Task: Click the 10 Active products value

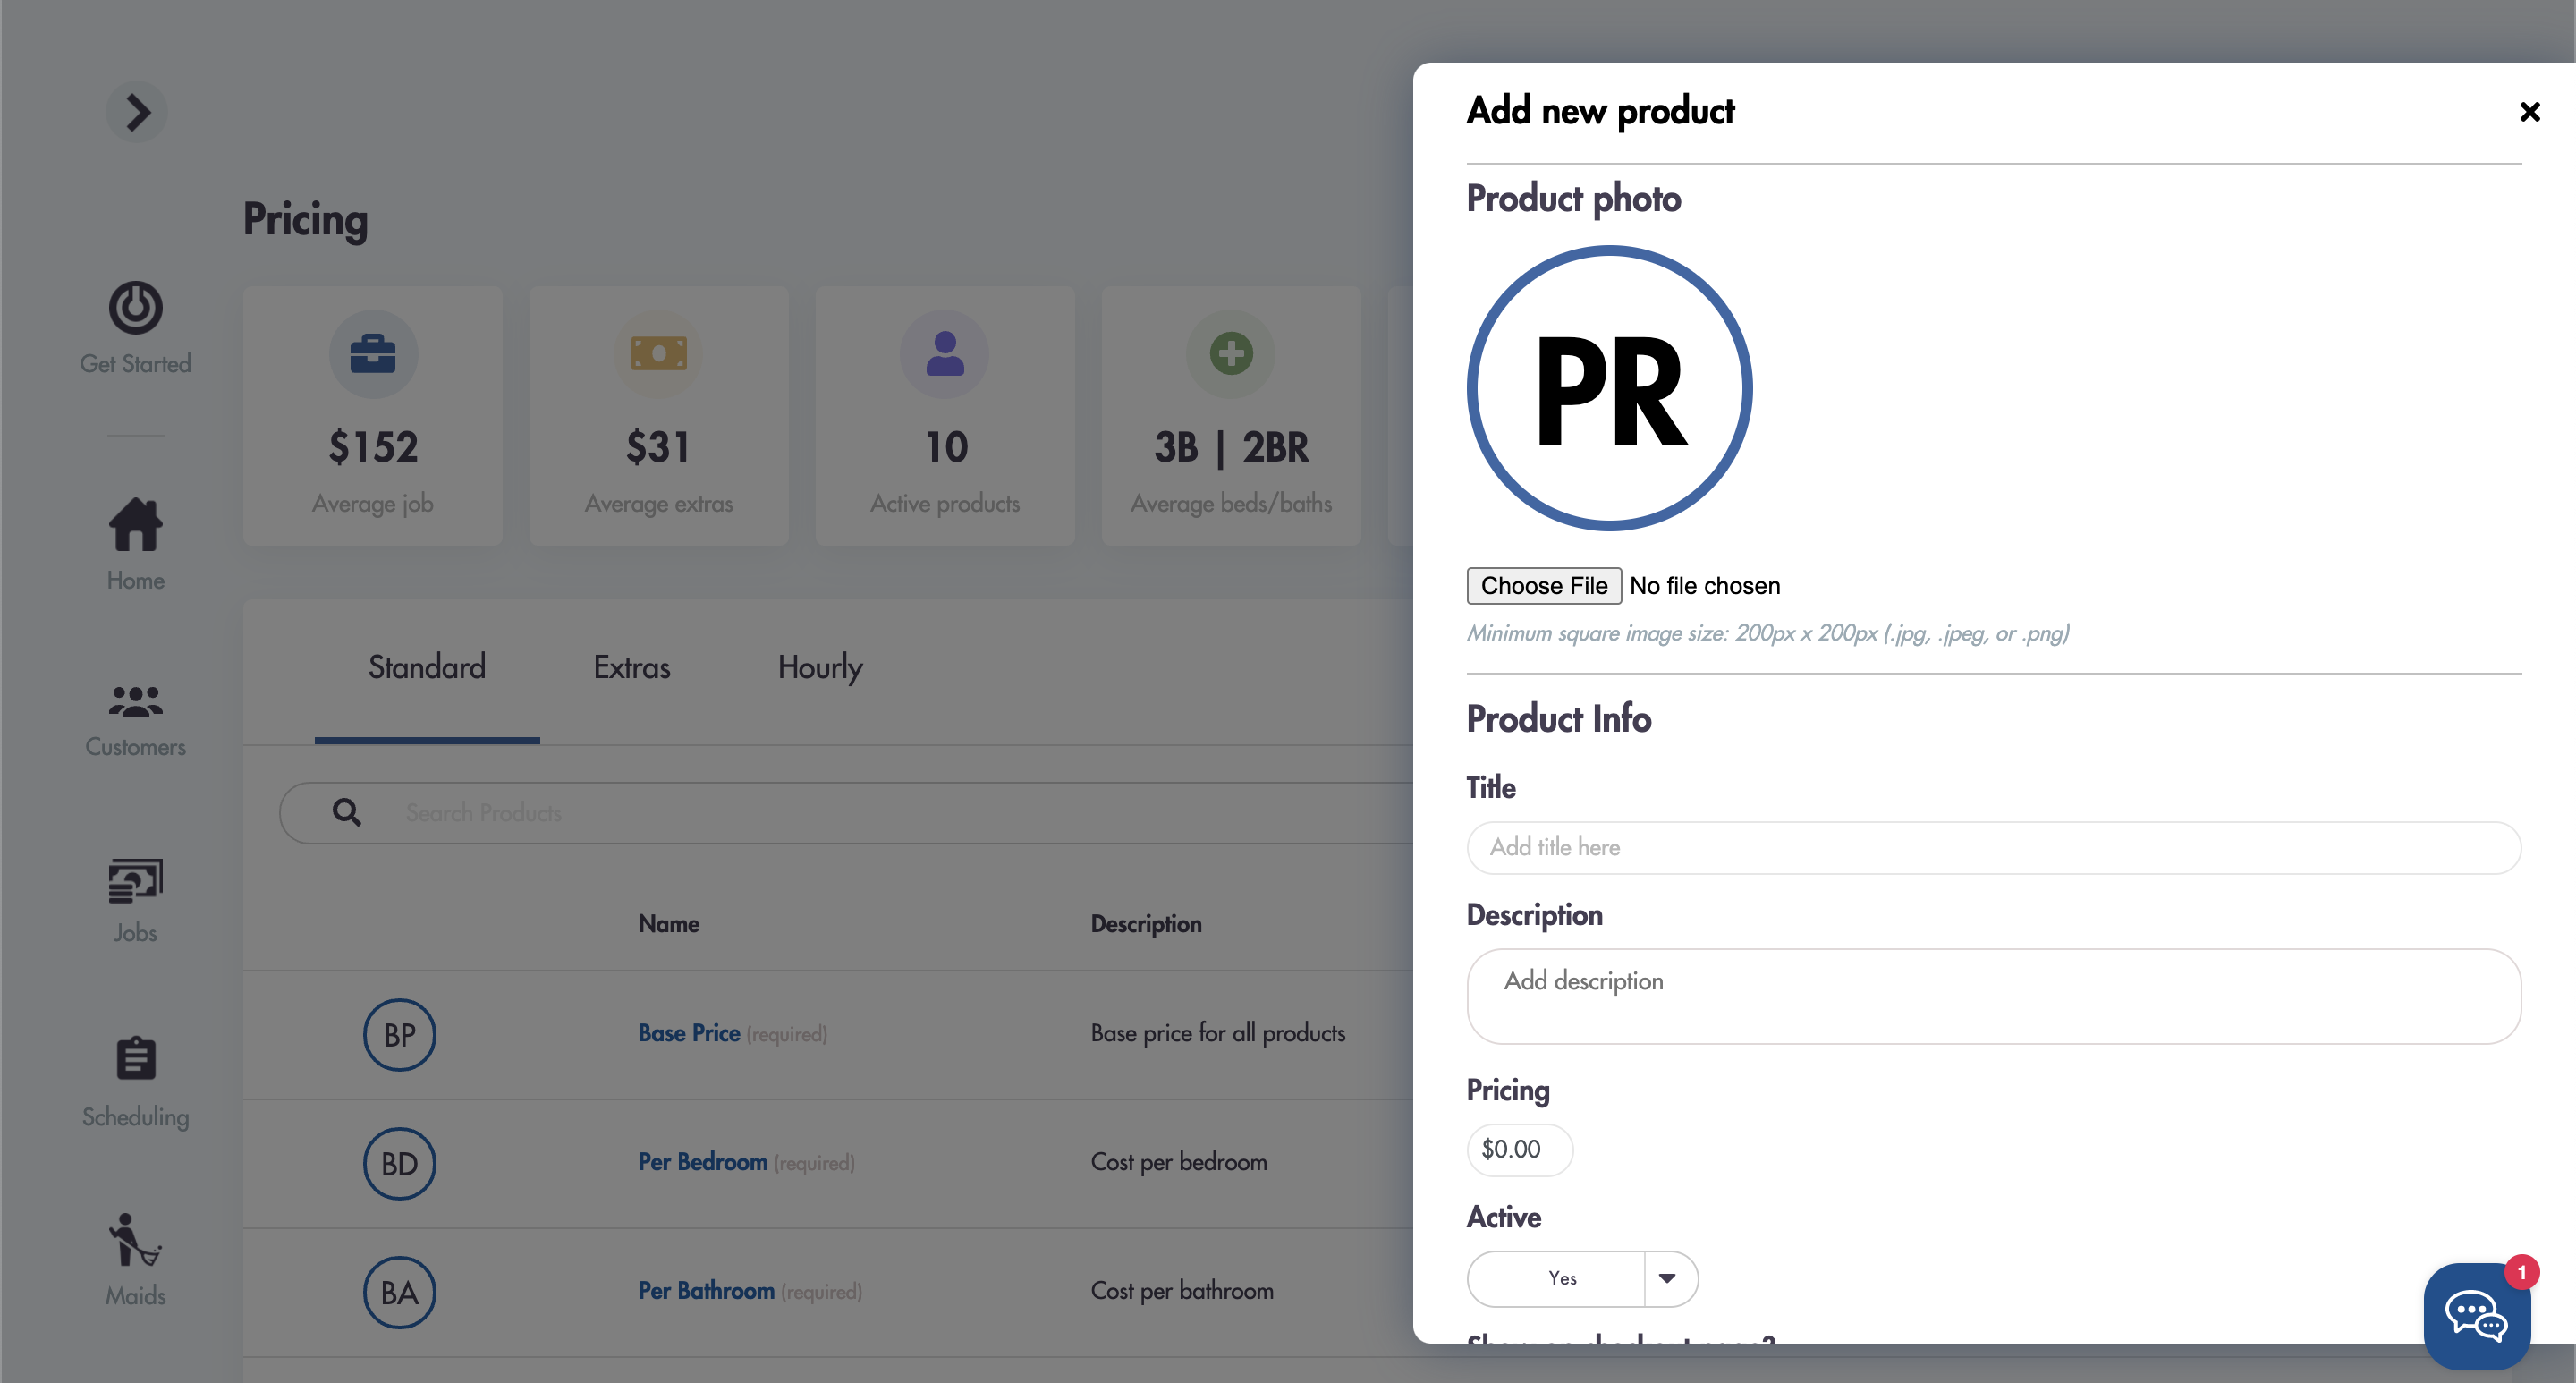Action: point(946,447)
